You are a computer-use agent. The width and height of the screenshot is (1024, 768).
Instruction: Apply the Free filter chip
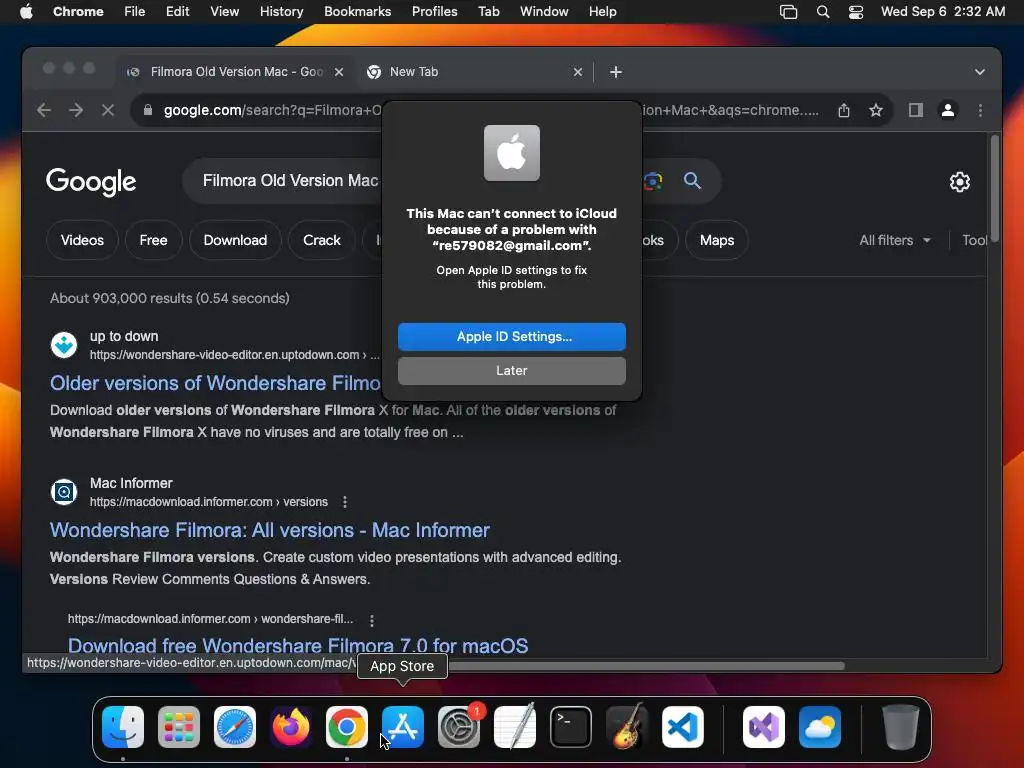click(x=153, y=240)
